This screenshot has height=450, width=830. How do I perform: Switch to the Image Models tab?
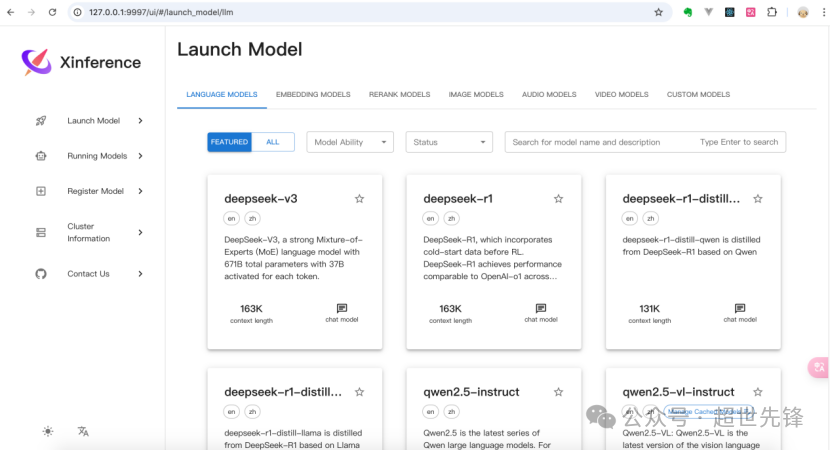pyautogui.click(x=476, y=94)
